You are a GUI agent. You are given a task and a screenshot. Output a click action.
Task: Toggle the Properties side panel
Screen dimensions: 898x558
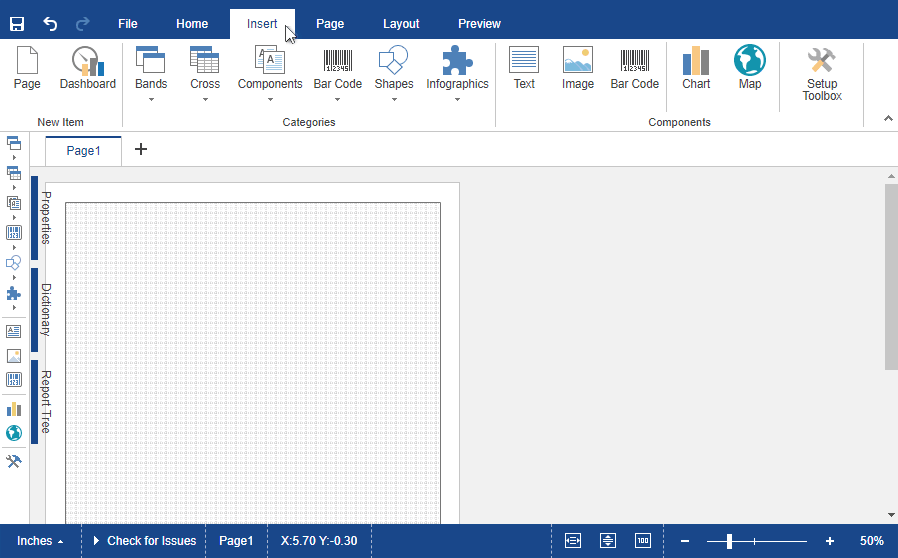[42, 218]
